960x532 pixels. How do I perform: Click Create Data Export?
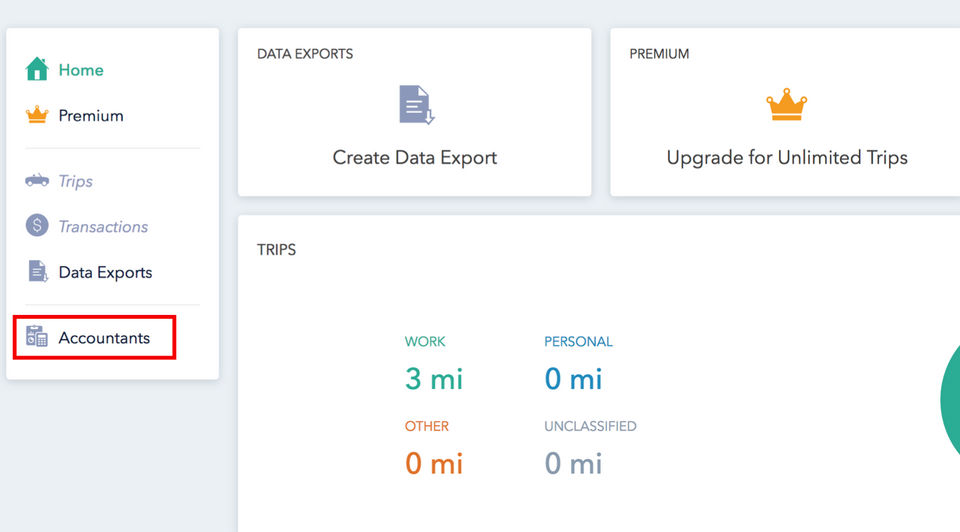point(415,157)
